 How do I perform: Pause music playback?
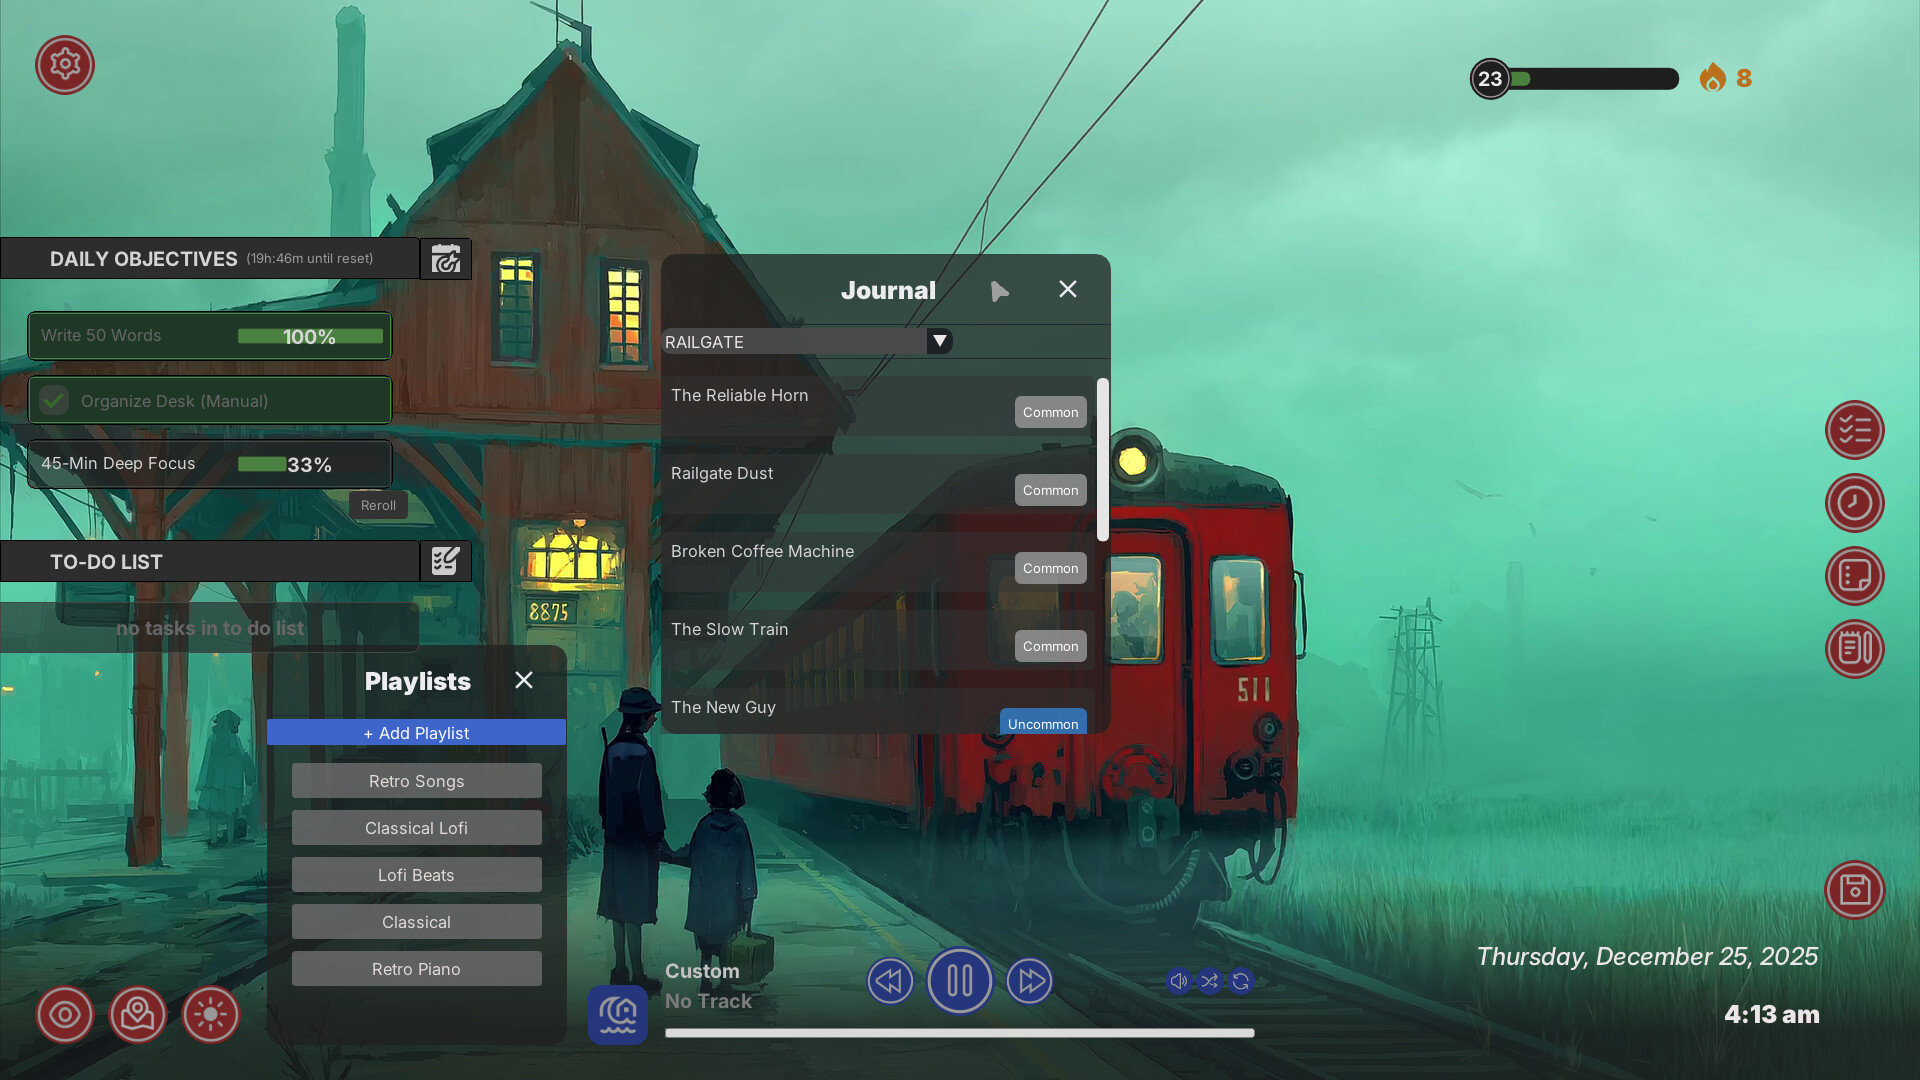959,981
